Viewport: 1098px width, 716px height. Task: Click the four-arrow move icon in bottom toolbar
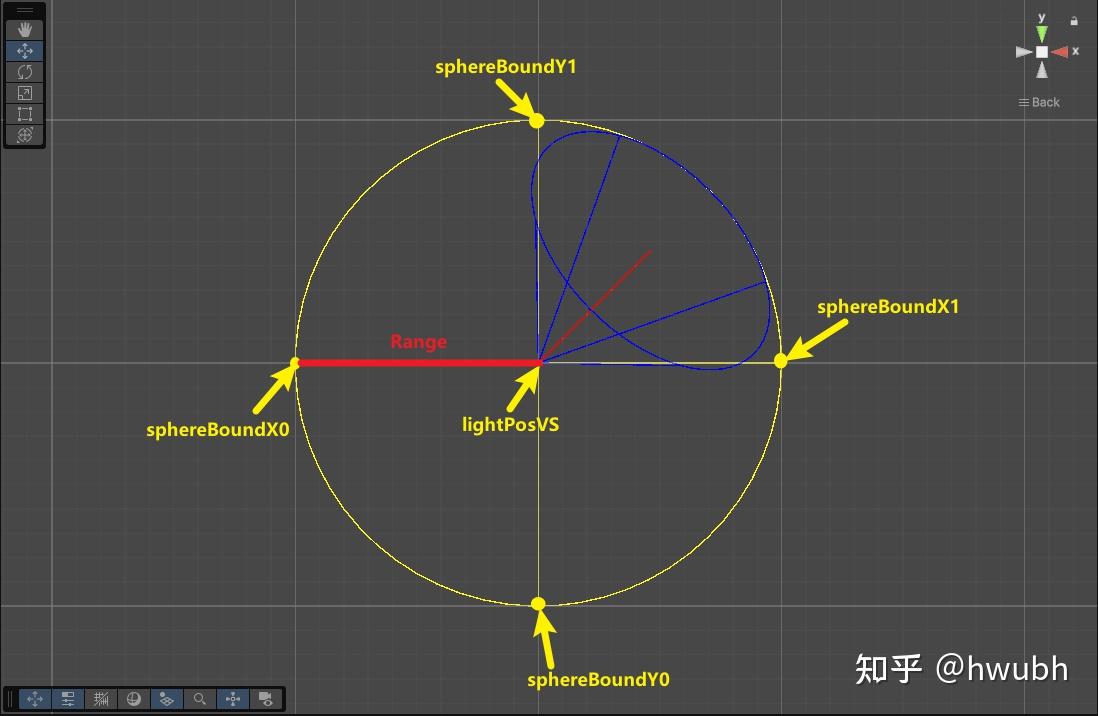[35, 698]
